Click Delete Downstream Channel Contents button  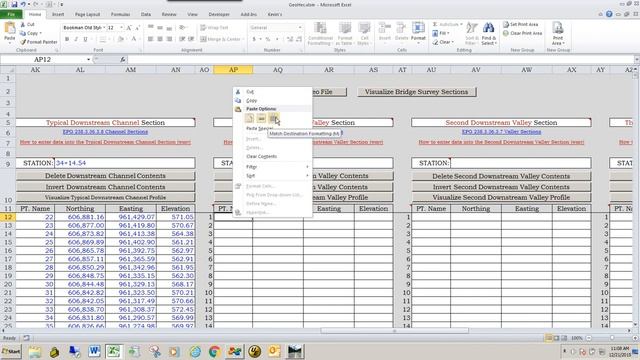105,176
